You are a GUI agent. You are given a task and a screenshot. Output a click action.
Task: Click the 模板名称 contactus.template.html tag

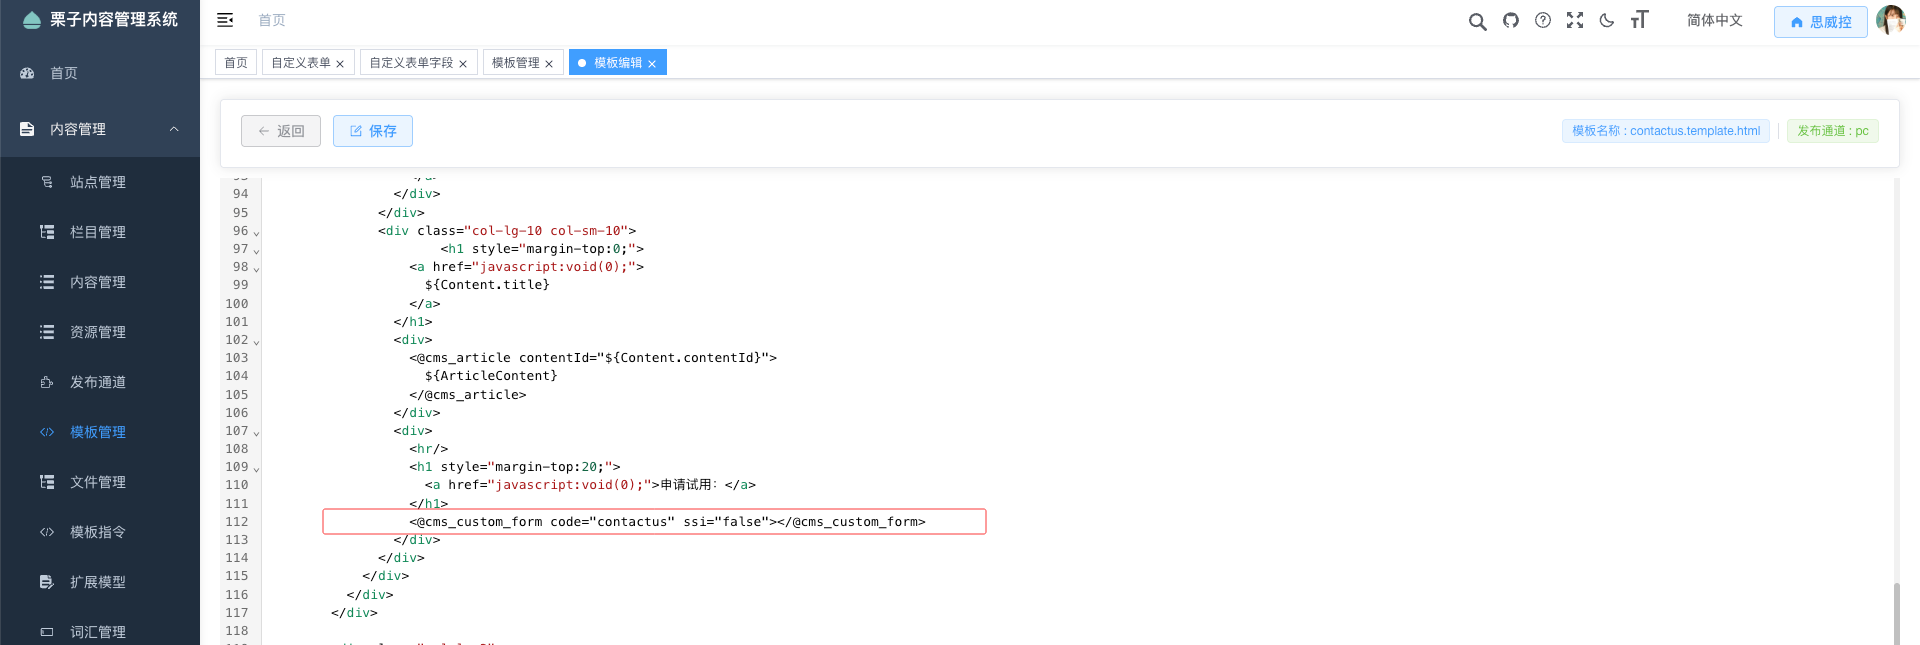click(x=1666, y=131)
